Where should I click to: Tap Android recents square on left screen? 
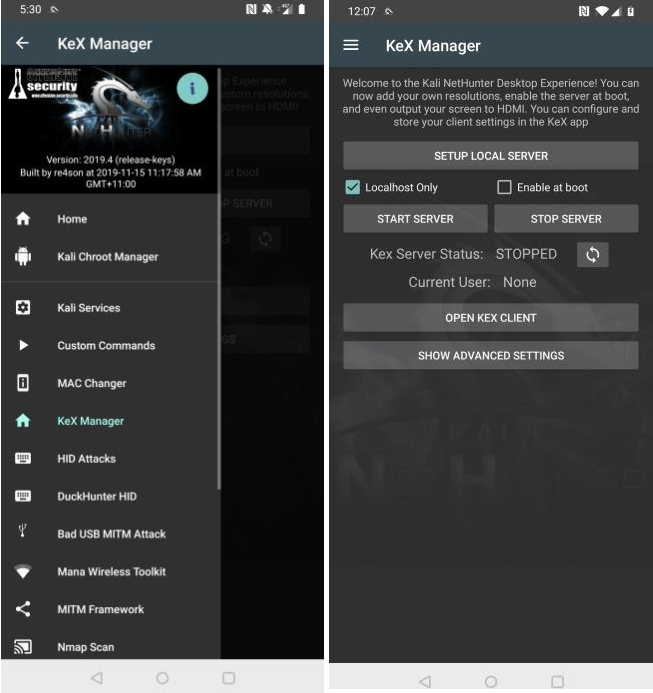[228, 678]
